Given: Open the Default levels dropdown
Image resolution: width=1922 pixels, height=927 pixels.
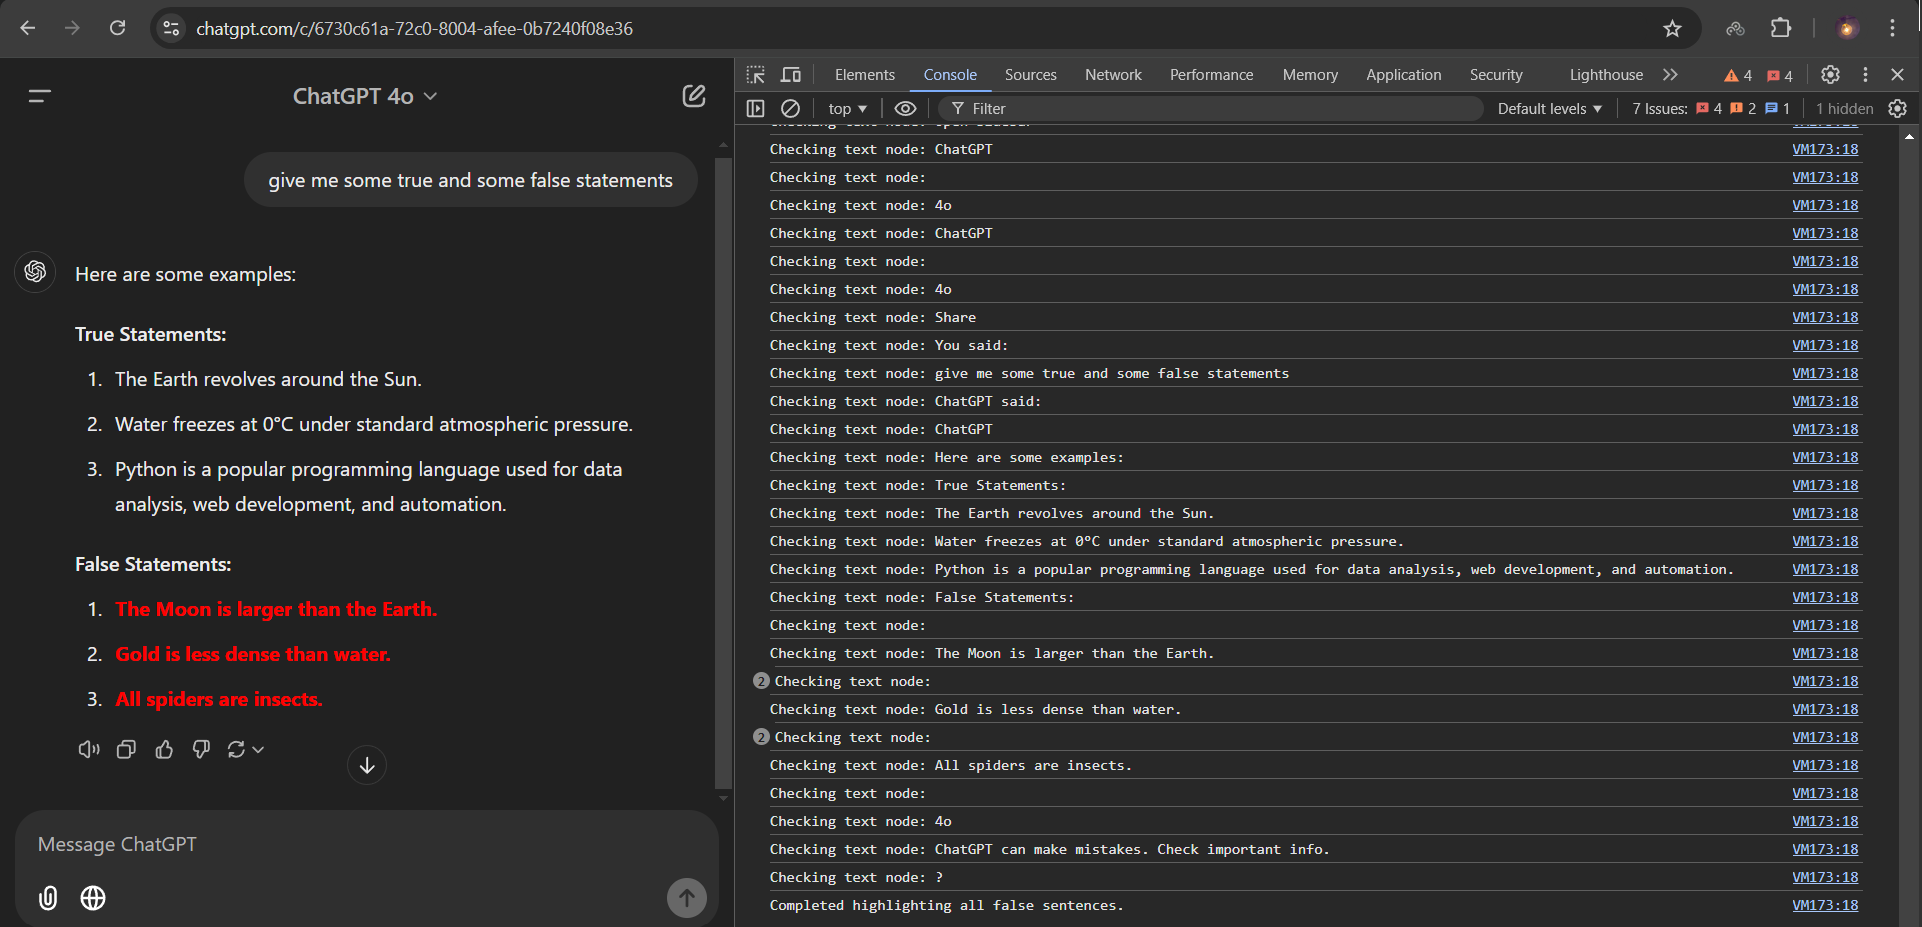Looking at the screenshot, I should 1550,108.
